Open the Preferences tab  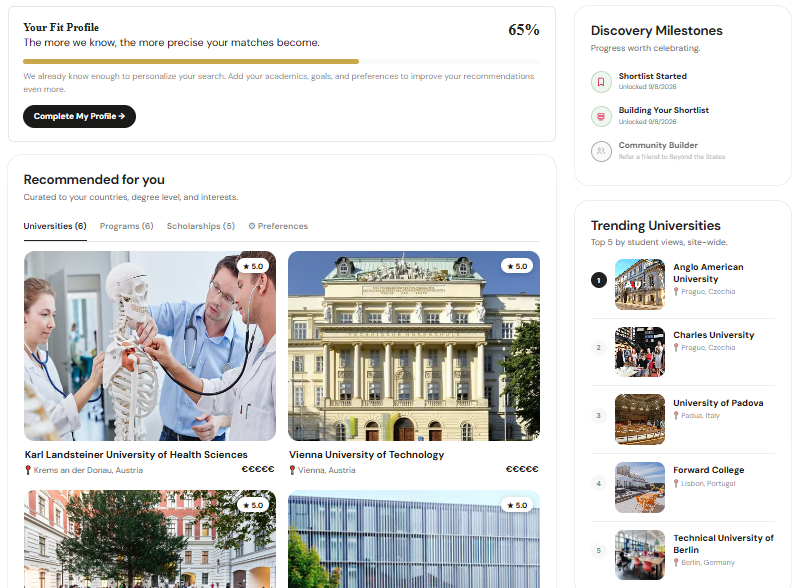click(278, 226)
